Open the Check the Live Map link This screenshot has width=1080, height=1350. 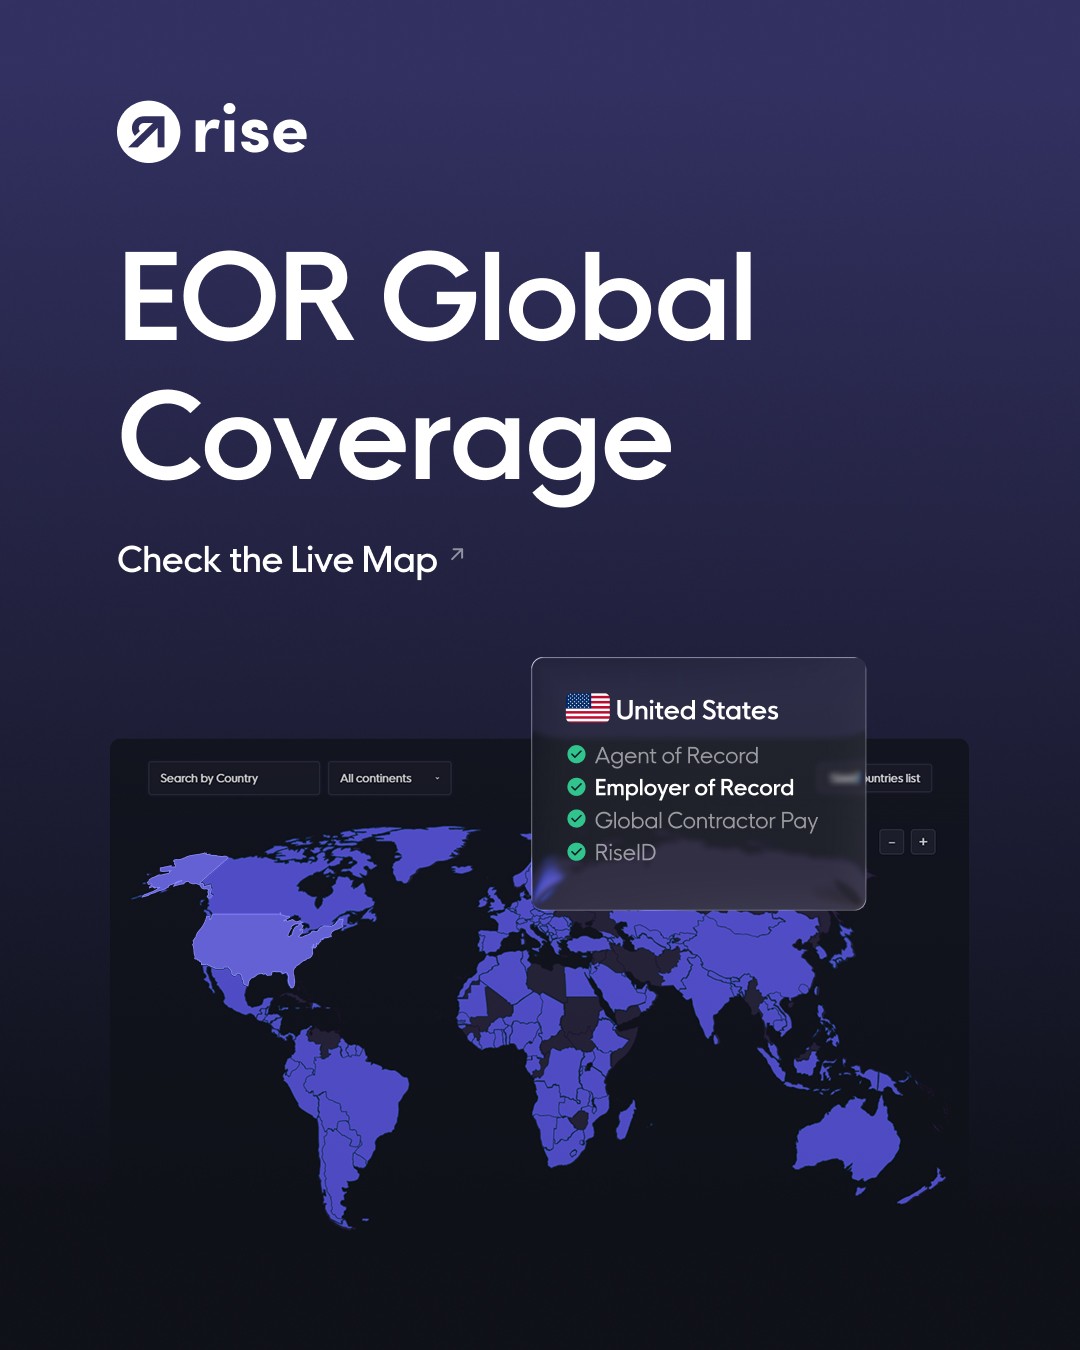click(x=277, y=560)
